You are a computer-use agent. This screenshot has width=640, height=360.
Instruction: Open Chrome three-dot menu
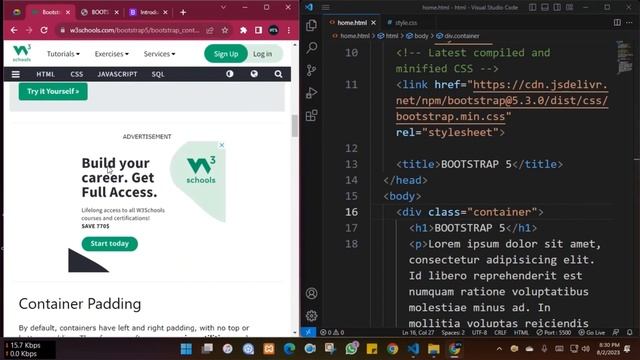coord(289,30)
